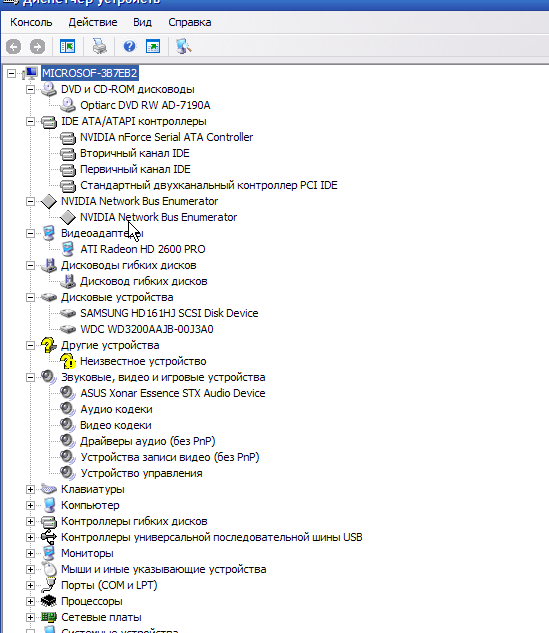
Task: Click Неизвестное устройство warning icon
Action: (68, 361)
